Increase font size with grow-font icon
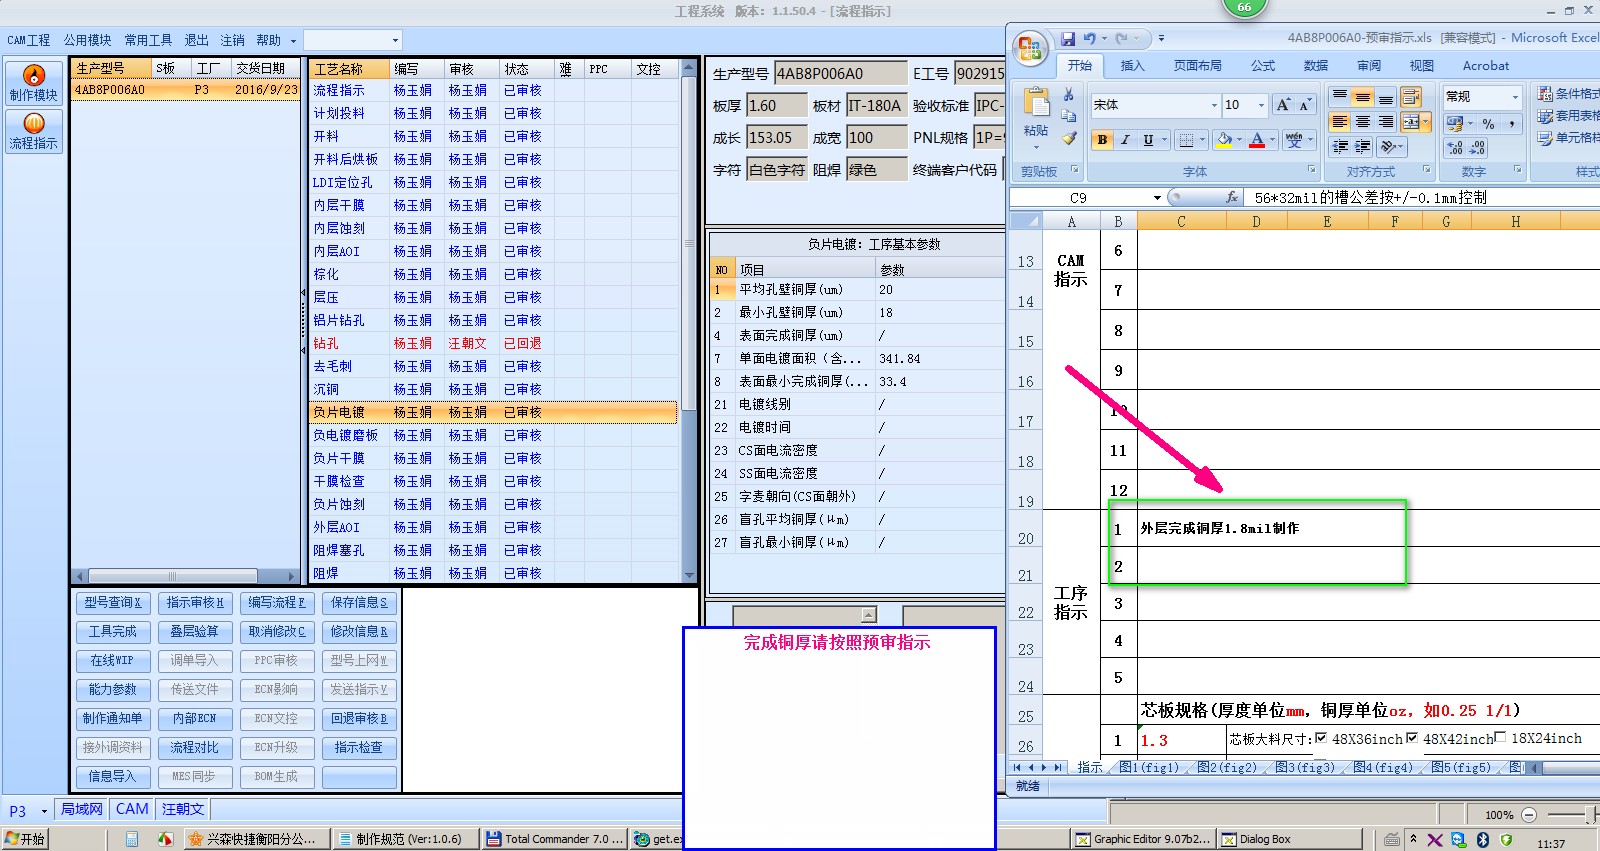Image resolution: width=1600 pixels, height=851 pixels. click(x=1283, y=105)
